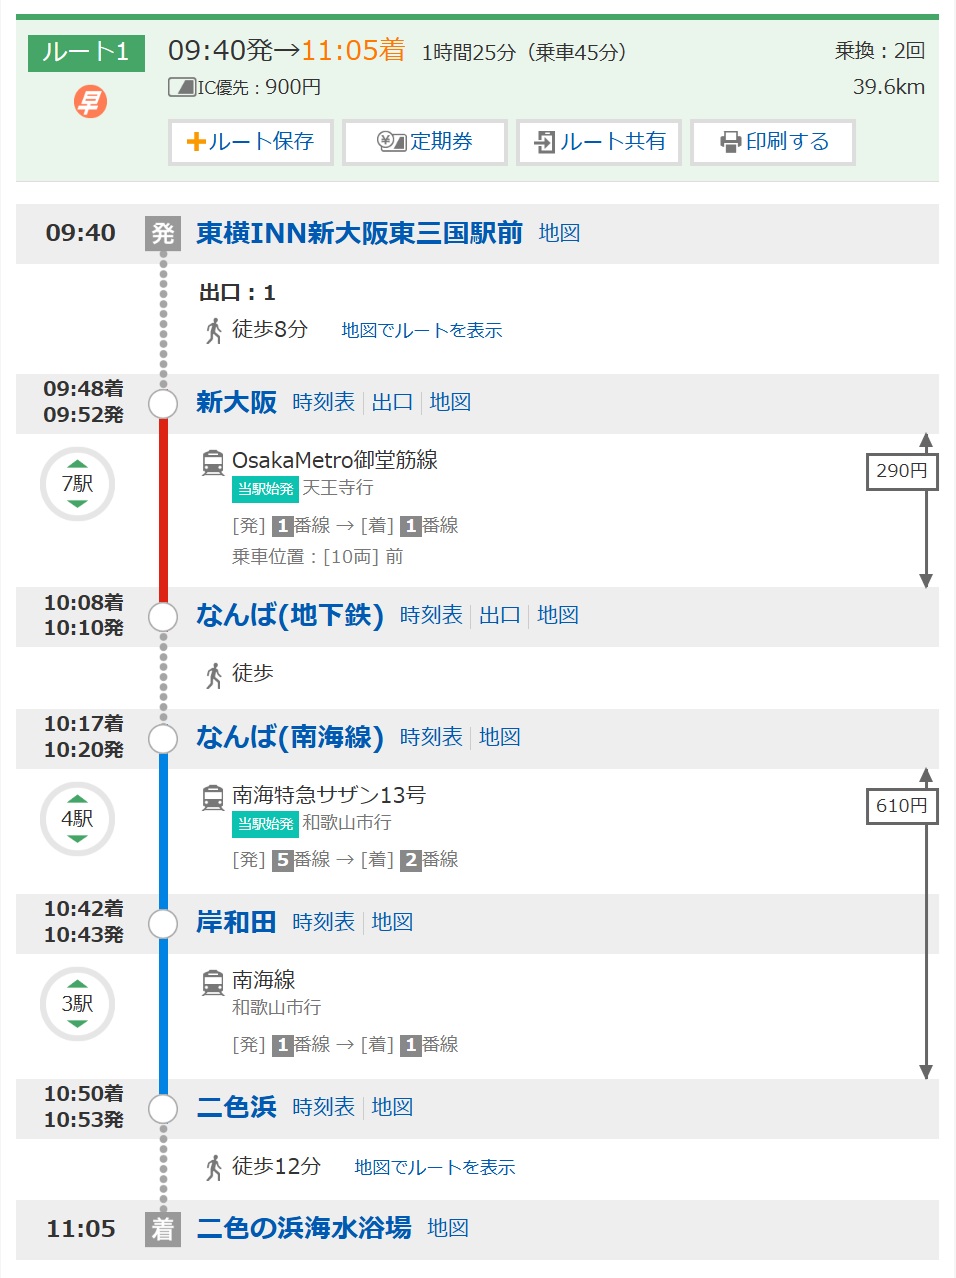956x1278 pixels.
Task: Click the train icon beside 南海線
Action: click(x=213, y=982)
